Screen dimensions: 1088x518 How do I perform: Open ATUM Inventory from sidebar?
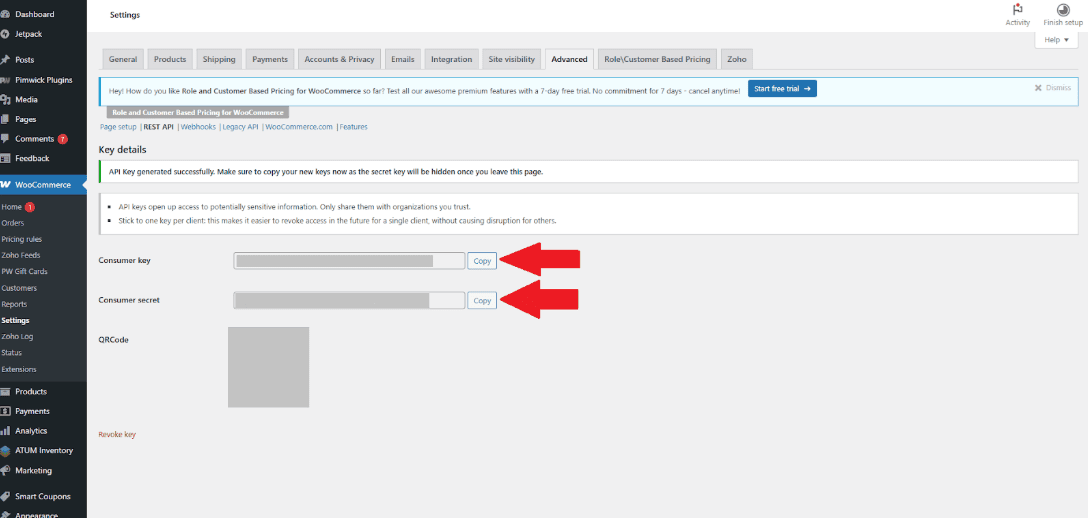44,450
